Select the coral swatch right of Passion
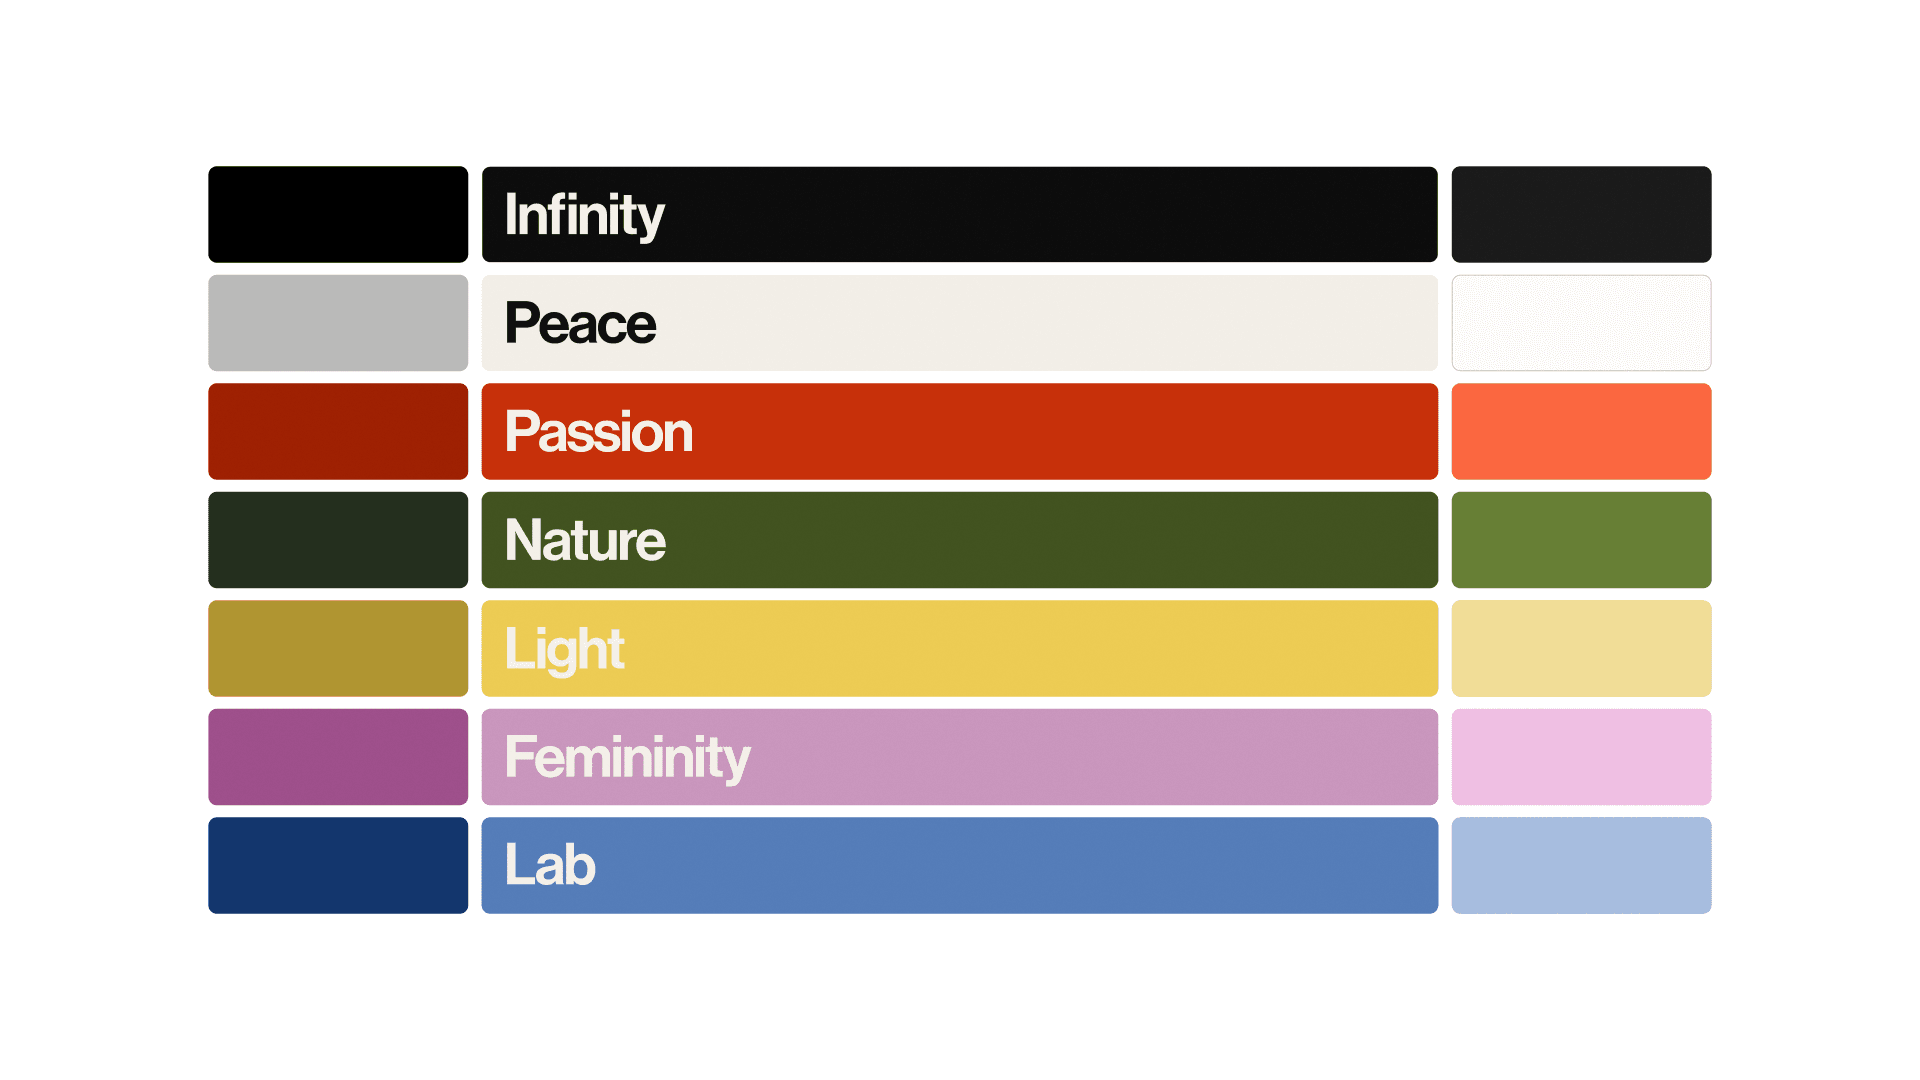 tap(1581, 431)
